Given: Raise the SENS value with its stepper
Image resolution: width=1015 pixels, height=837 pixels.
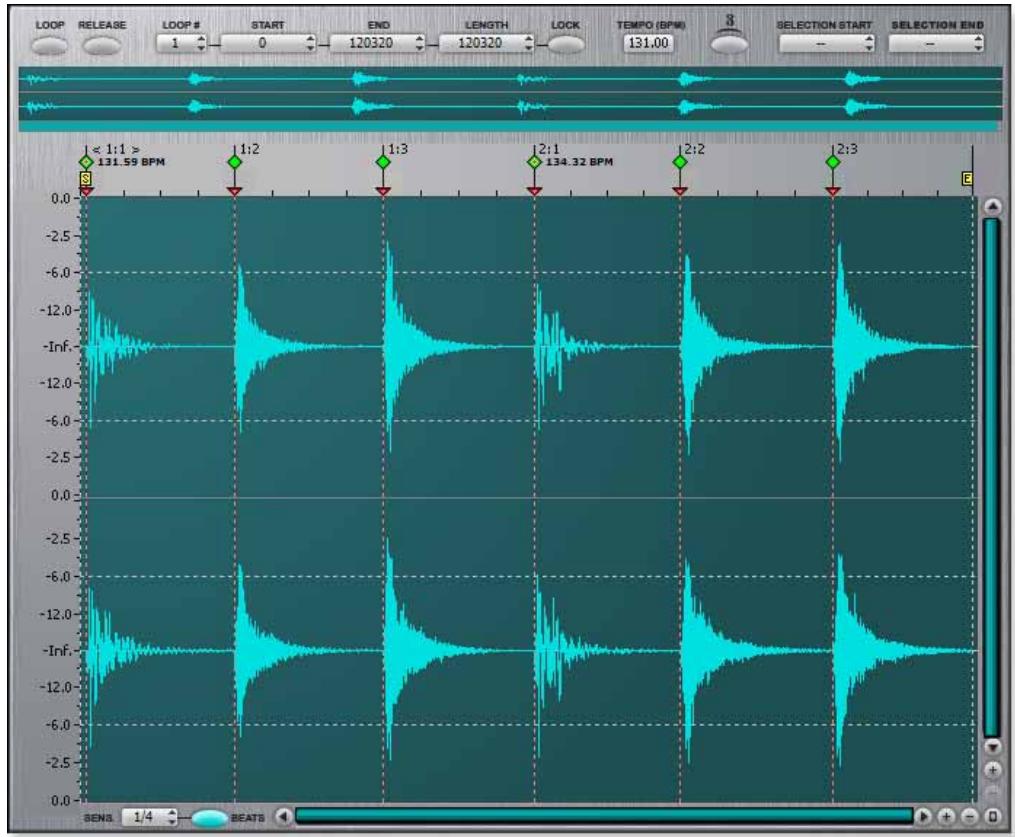Looking at the screenshot, I should 172,810.
